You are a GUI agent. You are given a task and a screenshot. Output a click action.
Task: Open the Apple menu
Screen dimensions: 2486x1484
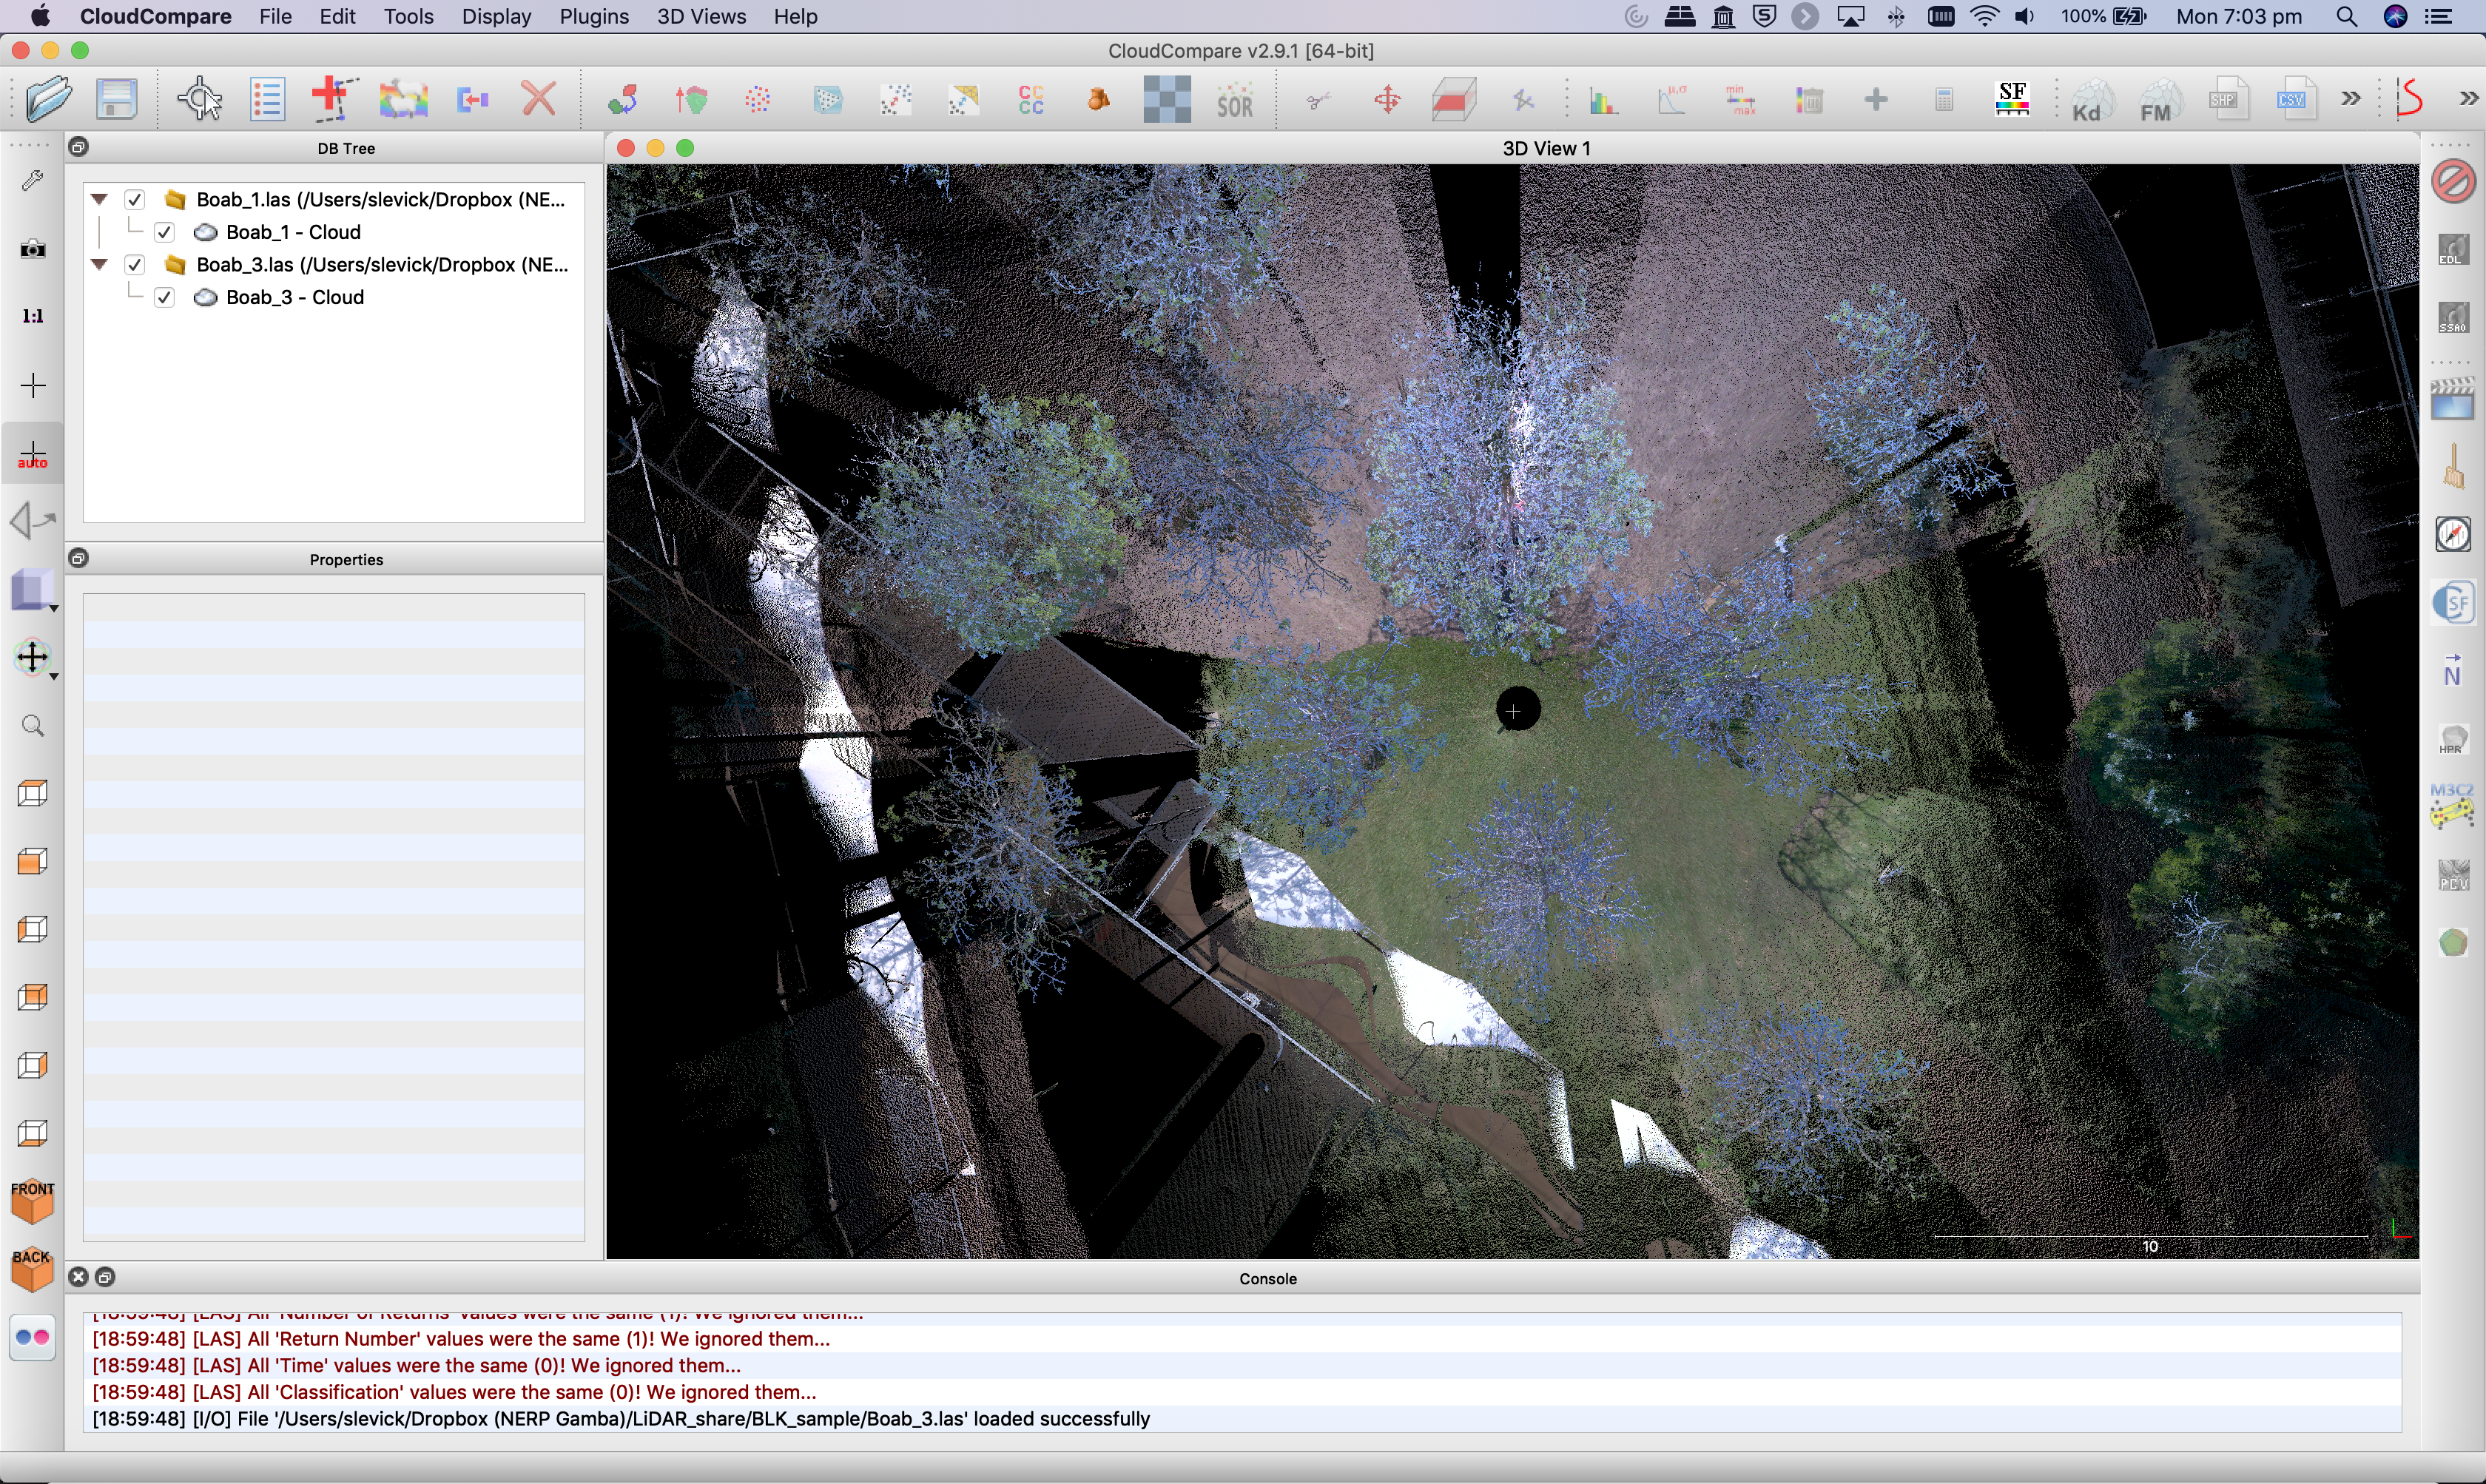coord(41,16)
